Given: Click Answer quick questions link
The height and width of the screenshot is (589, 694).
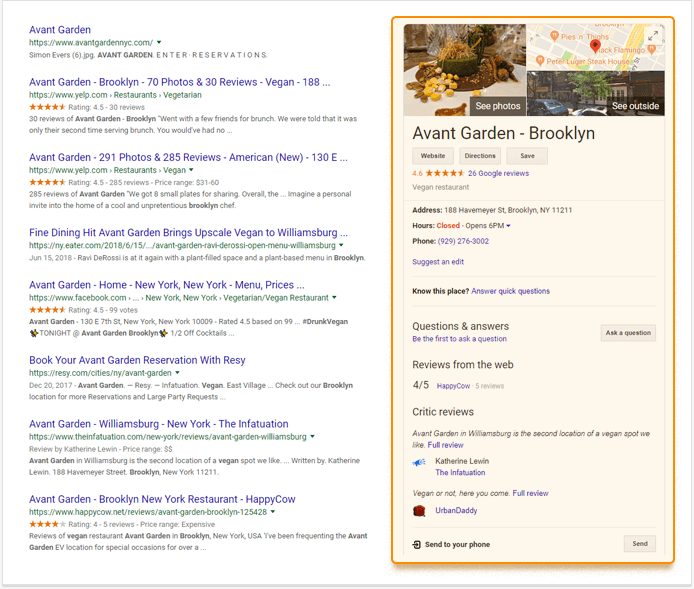Looking at the screenshot, I should [510, 291].
